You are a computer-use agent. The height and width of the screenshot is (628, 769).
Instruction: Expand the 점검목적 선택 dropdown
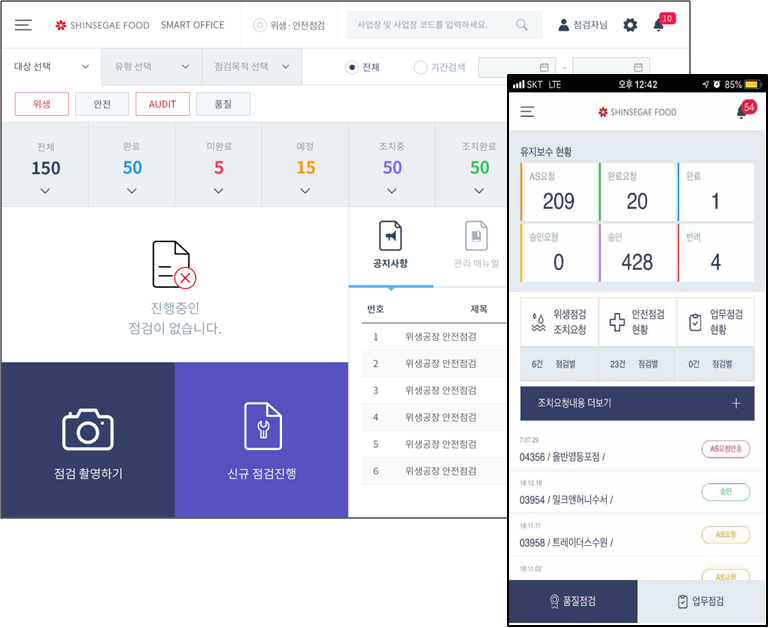point(251,67)
